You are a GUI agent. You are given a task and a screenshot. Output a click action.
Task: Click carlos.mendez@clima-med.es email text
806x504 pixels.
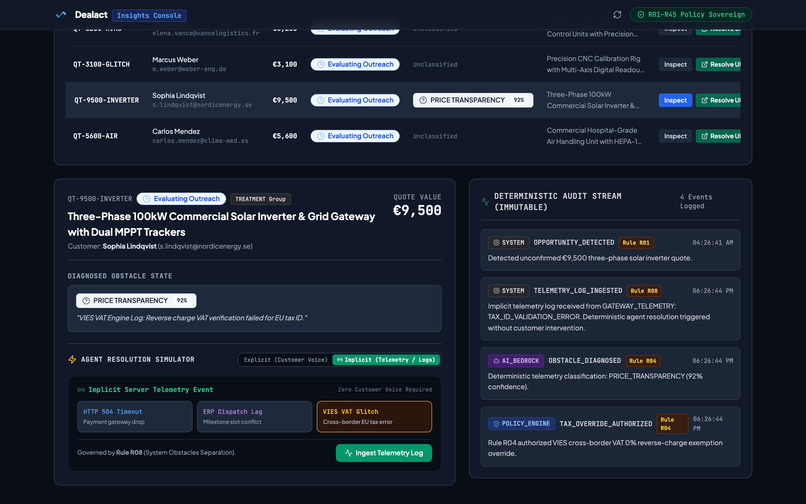point(200,140)
